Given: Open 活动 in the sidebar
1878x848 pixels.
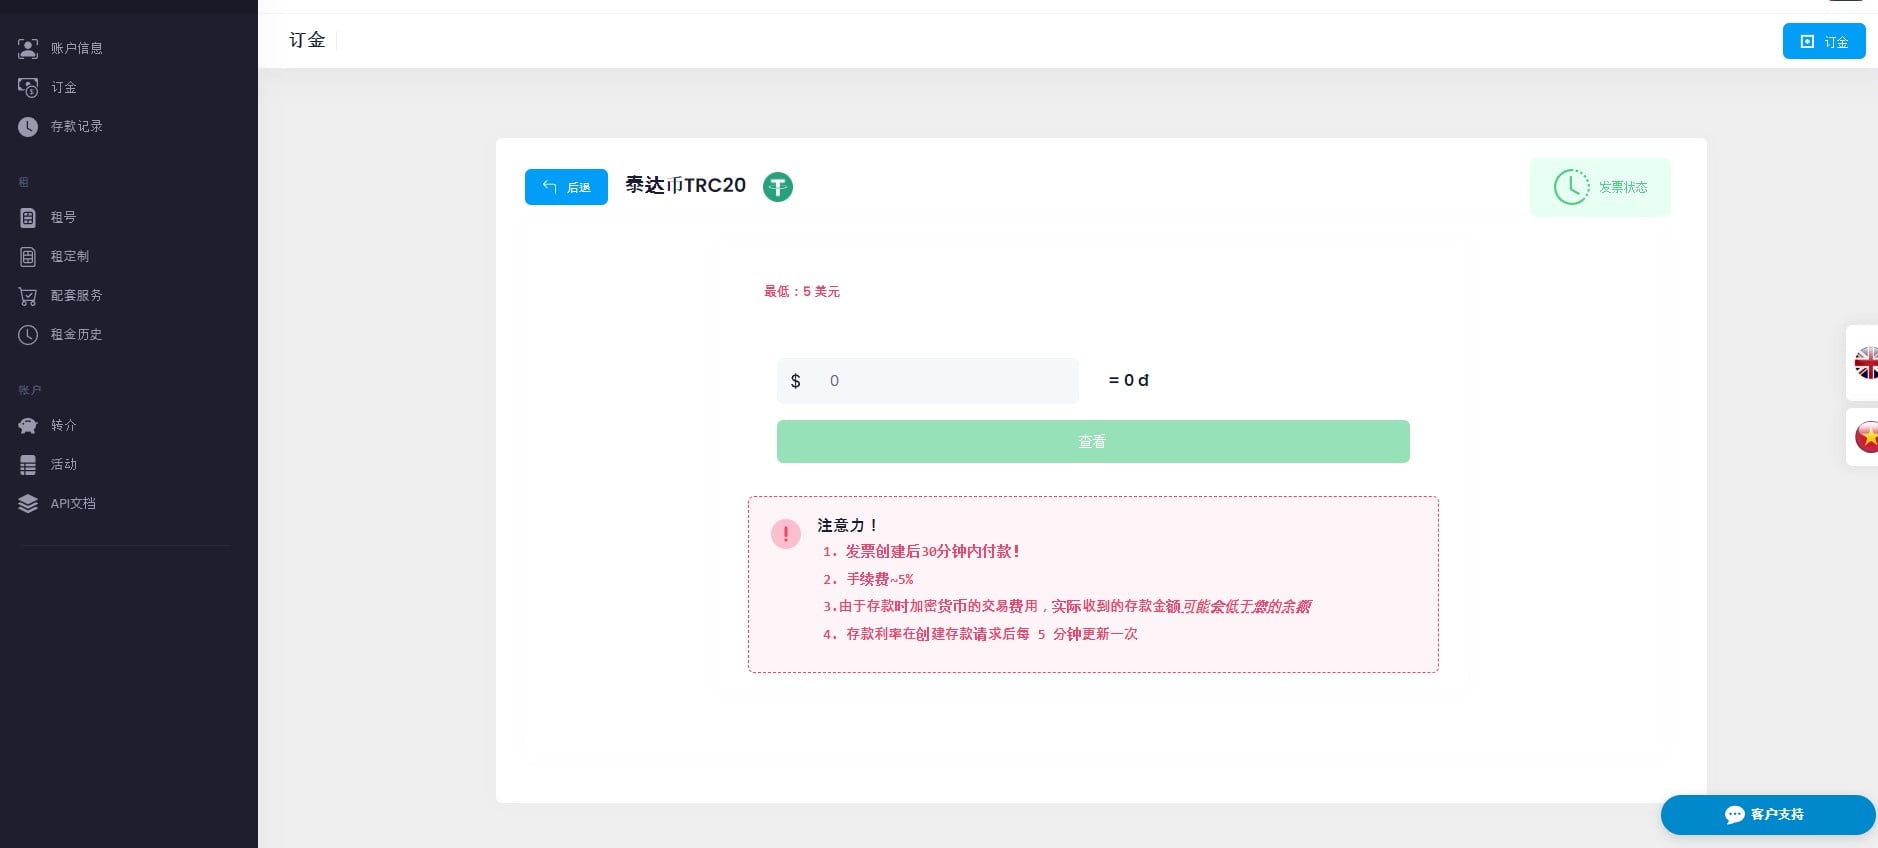Looking at the screenshot, I should (x=64, y=465).
